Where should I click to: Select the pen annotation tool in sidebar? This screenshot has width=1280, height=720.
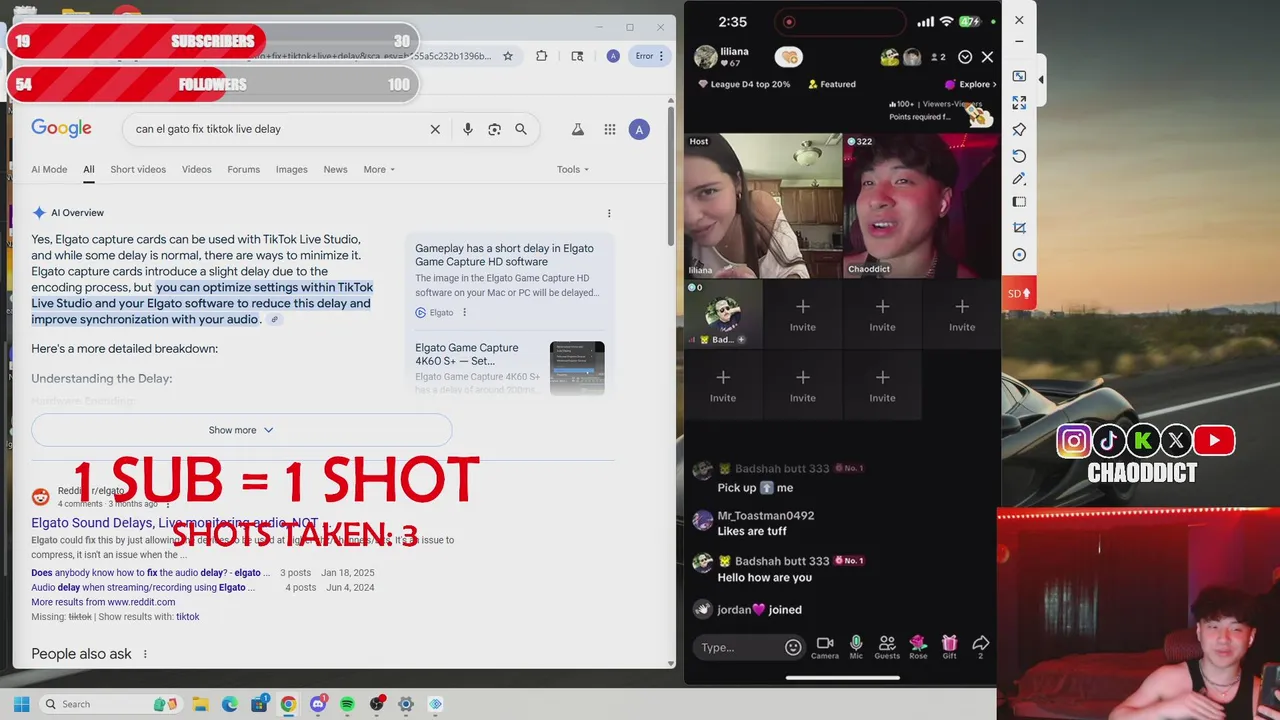click(x=1019, y=179)
